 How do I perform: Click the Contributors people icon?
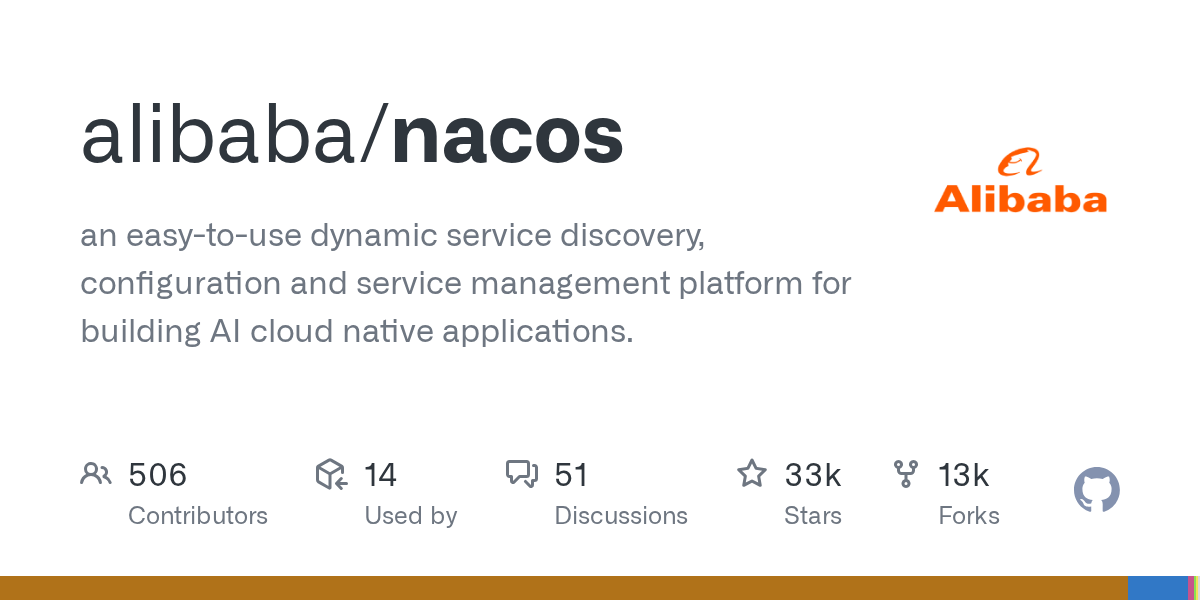96,474
